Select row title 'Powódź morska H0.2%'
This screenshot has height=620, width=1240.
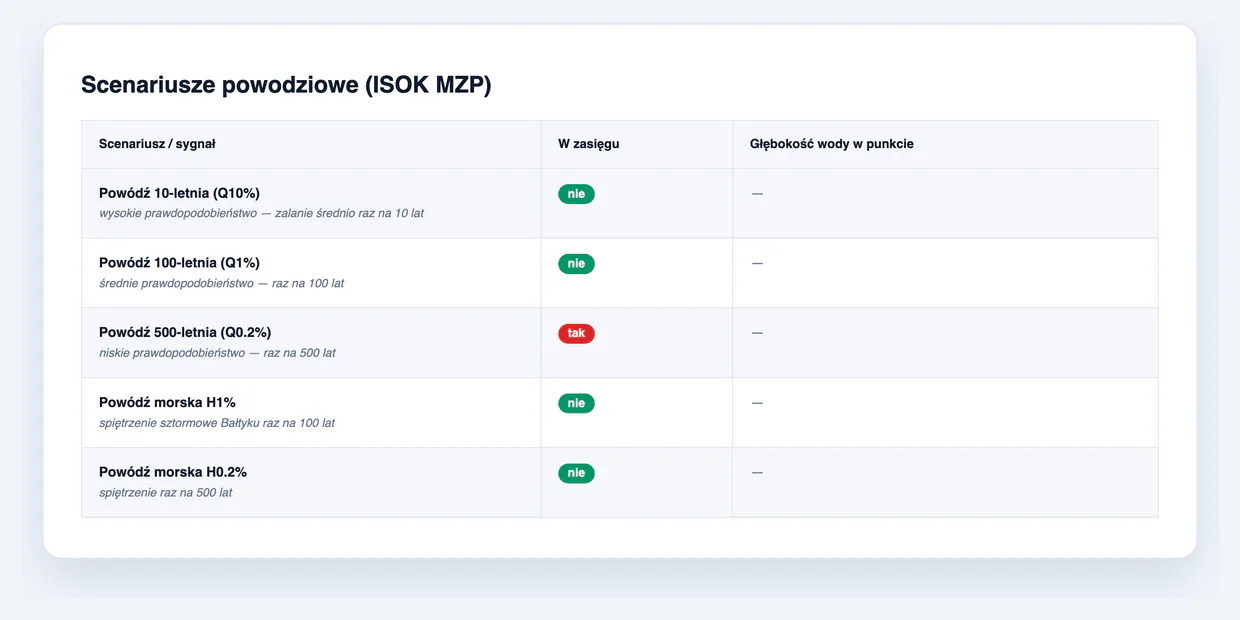[x=173, y=472]
